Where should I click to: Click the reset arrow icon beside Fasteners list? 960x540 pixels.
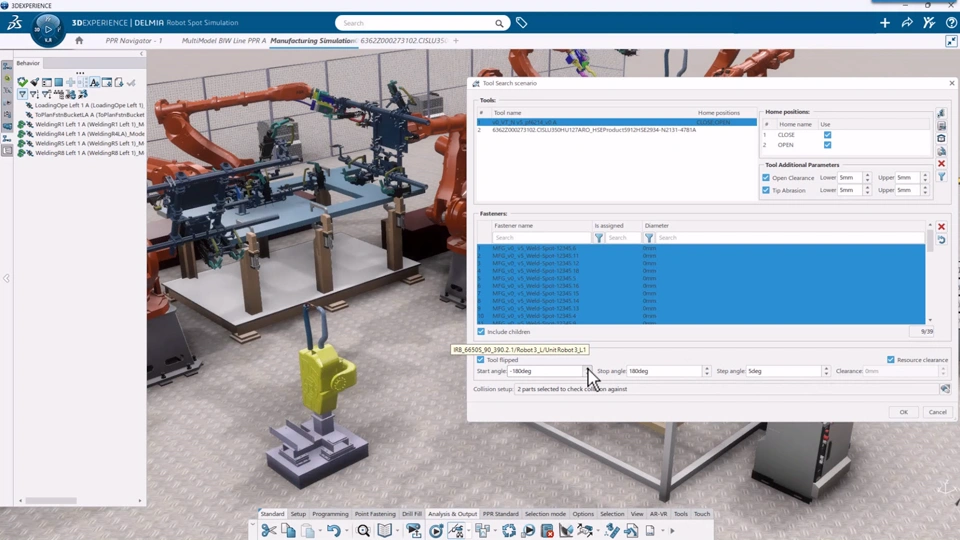coord(942,239)
